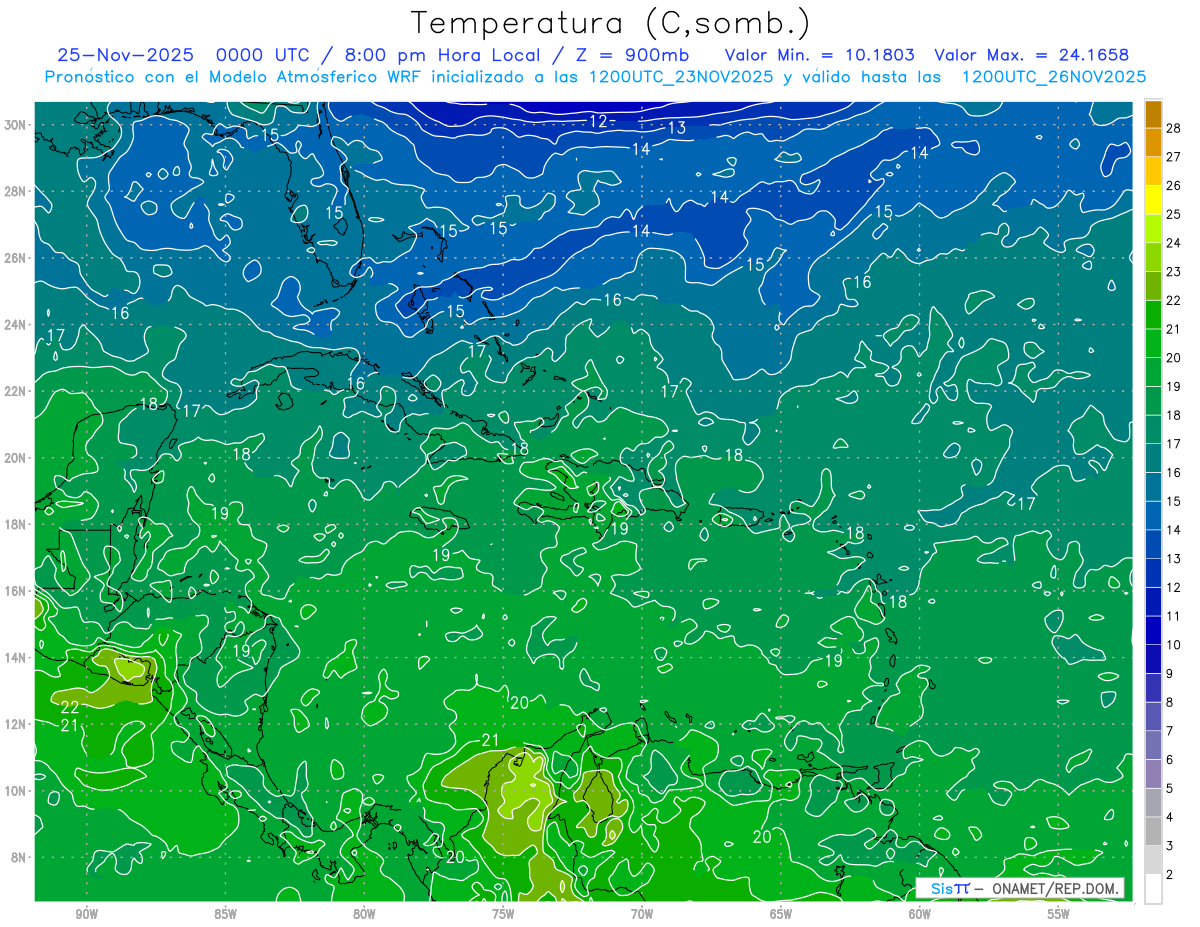The width and height of the screenshot is (1200, 927).
Task: Click the "55W" longitude axis label
Action: (1059, 914)
